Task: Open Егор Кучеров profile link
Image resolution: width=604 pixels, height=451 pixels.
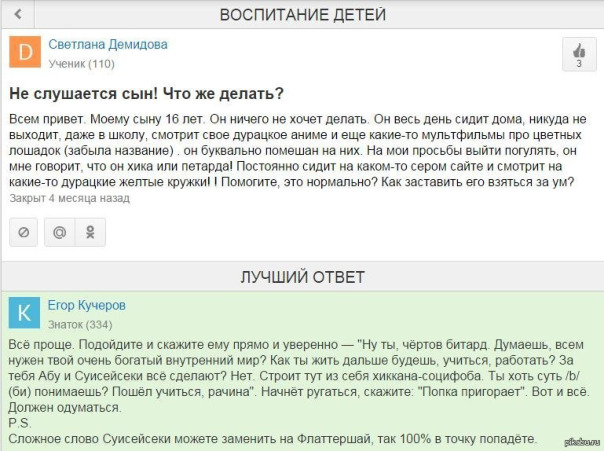Action: tap(87, 305)
